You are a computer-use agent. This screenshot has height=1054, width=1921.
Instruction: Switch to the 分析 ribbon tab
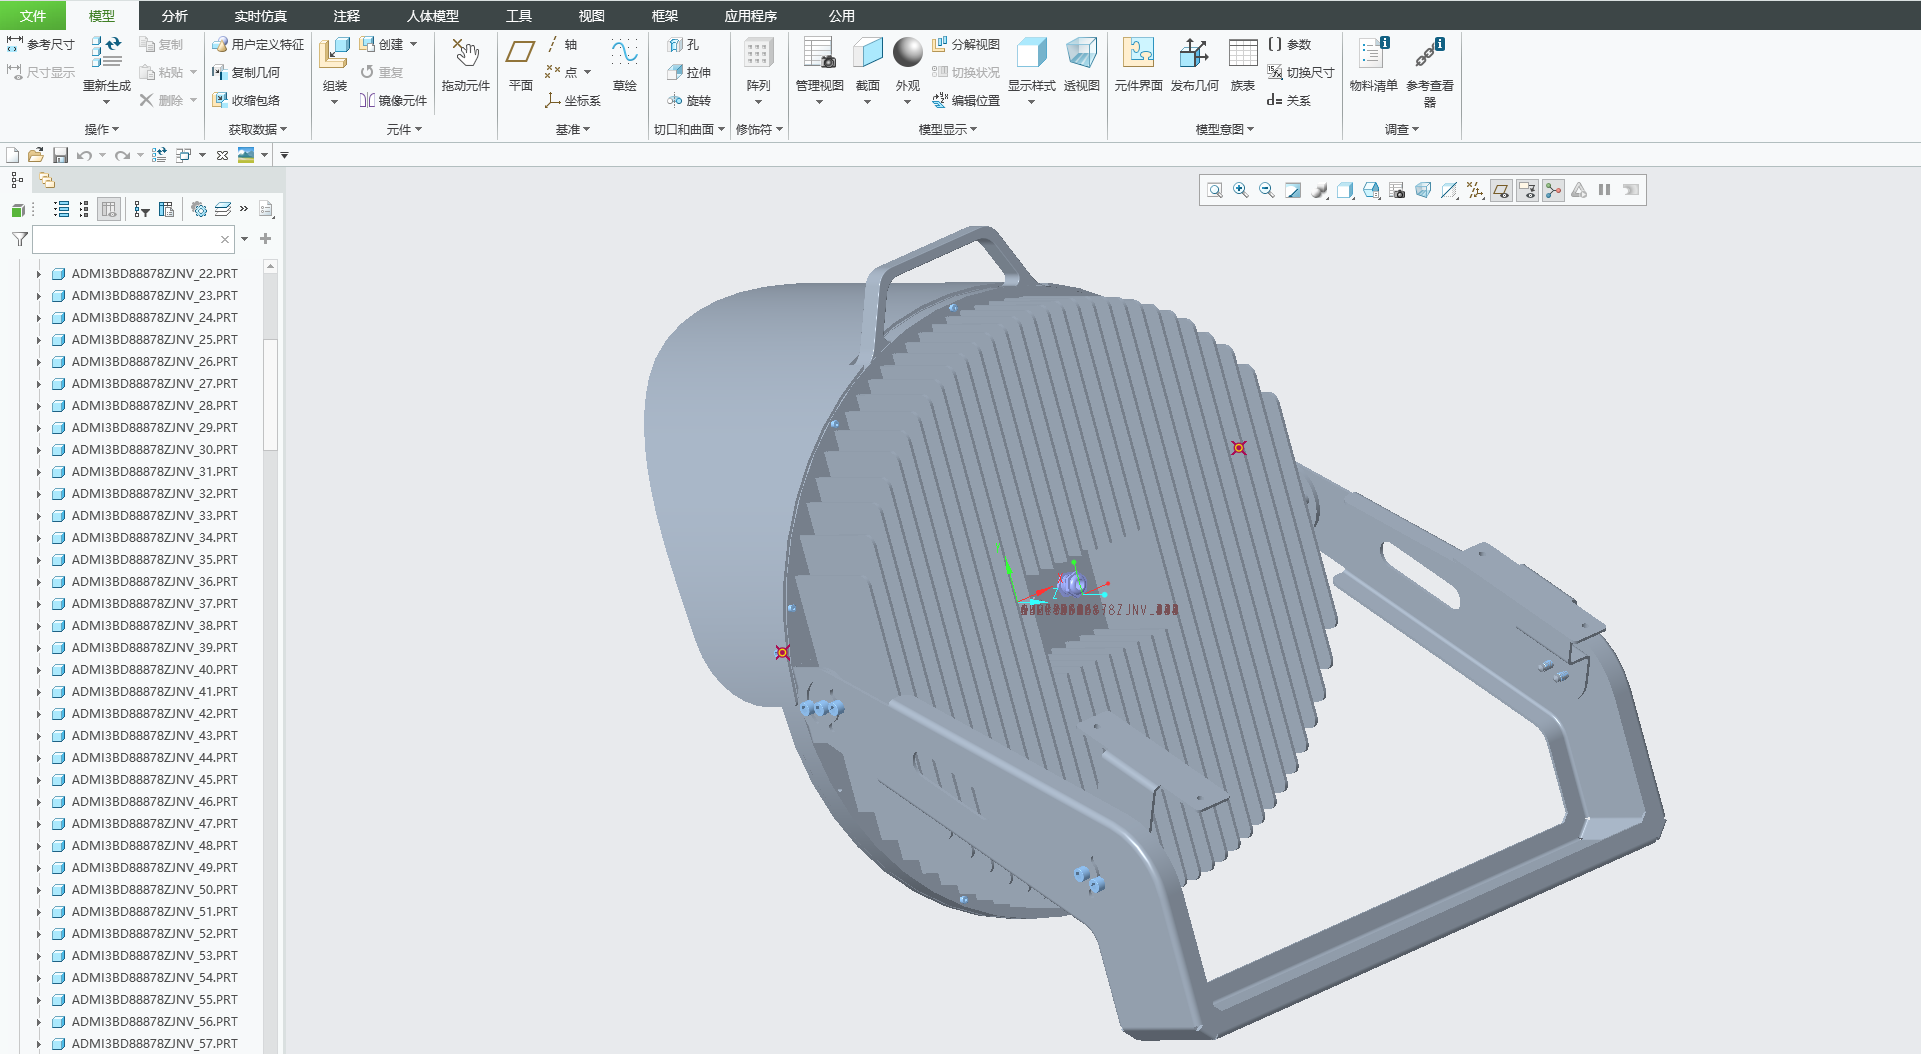pos(174,16)
